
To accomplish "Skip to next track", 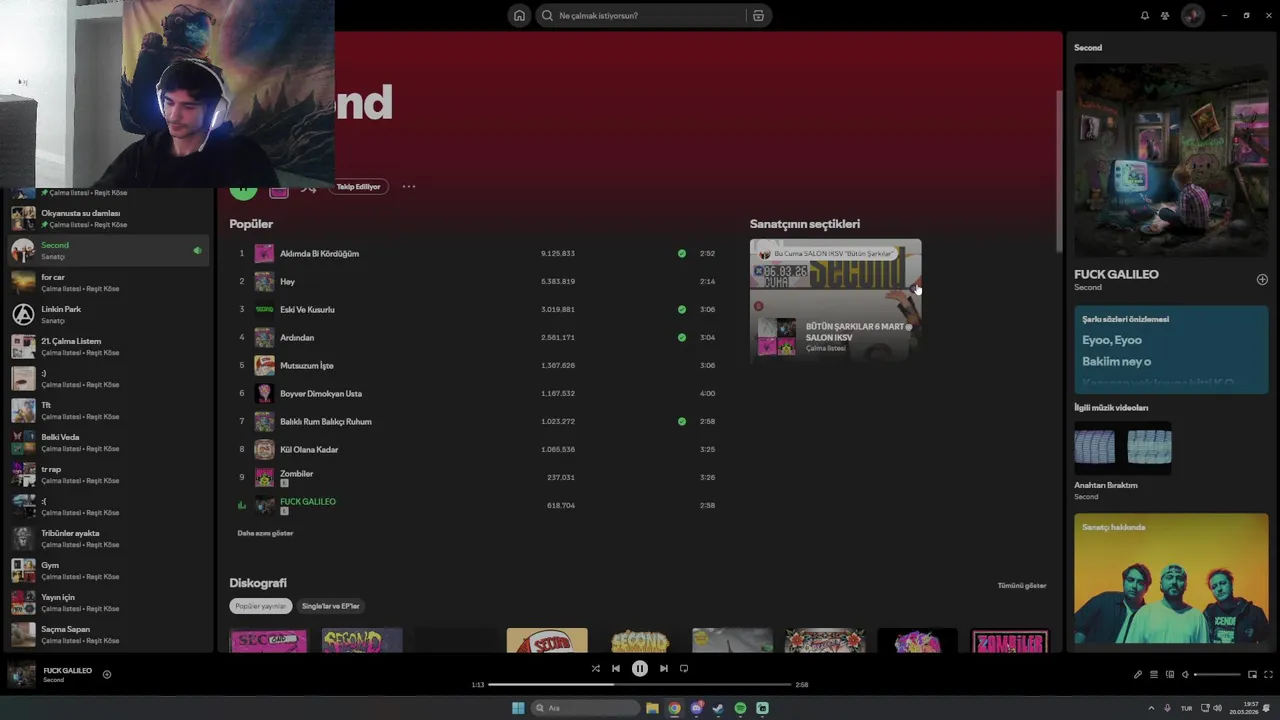I will [x=664, y=668].
